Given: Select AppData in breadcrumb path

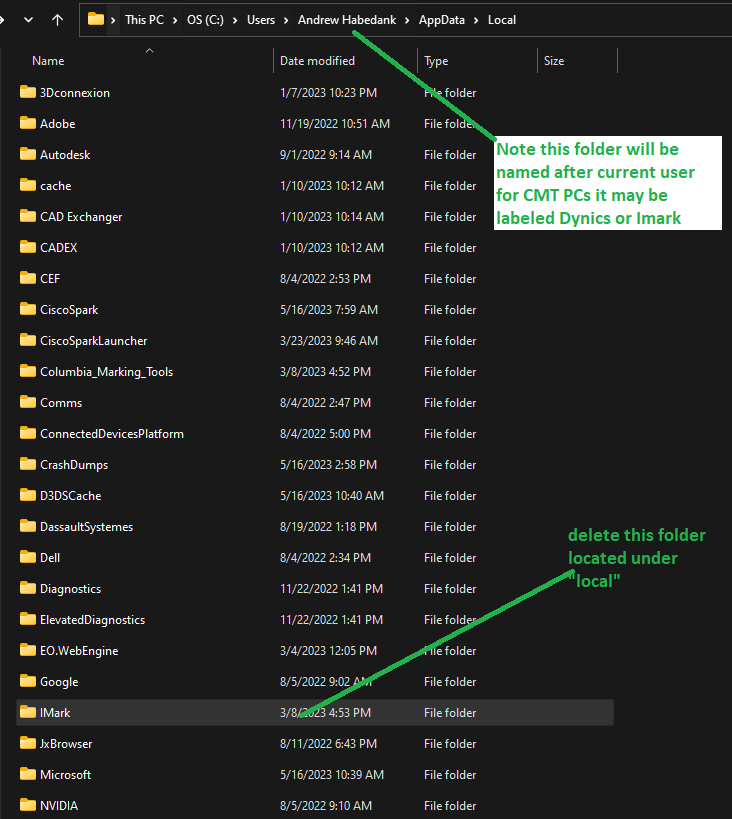Looking at the screenshot, I should pyautogui.click(x=441, y=20).
